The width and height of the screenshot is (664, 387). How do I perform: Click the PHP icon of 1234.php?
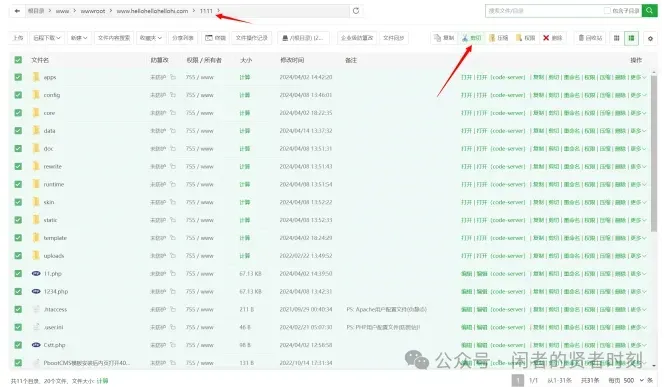click(x=36, y=291)
